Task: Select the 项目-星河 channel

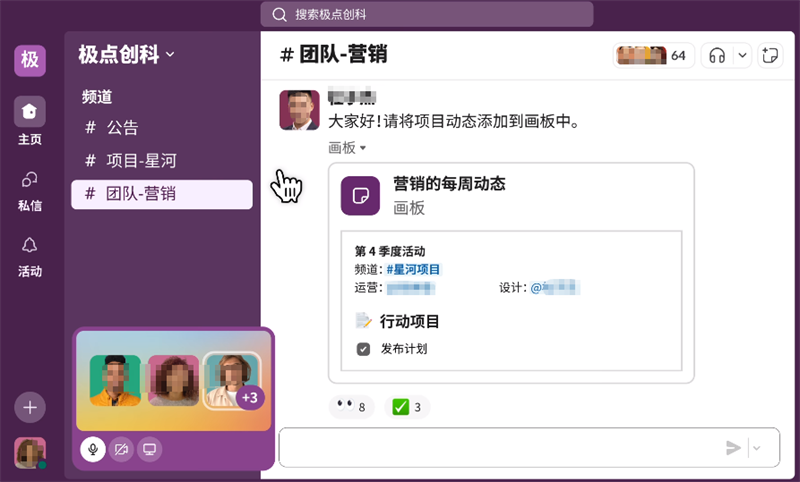Action: [141, 161]
